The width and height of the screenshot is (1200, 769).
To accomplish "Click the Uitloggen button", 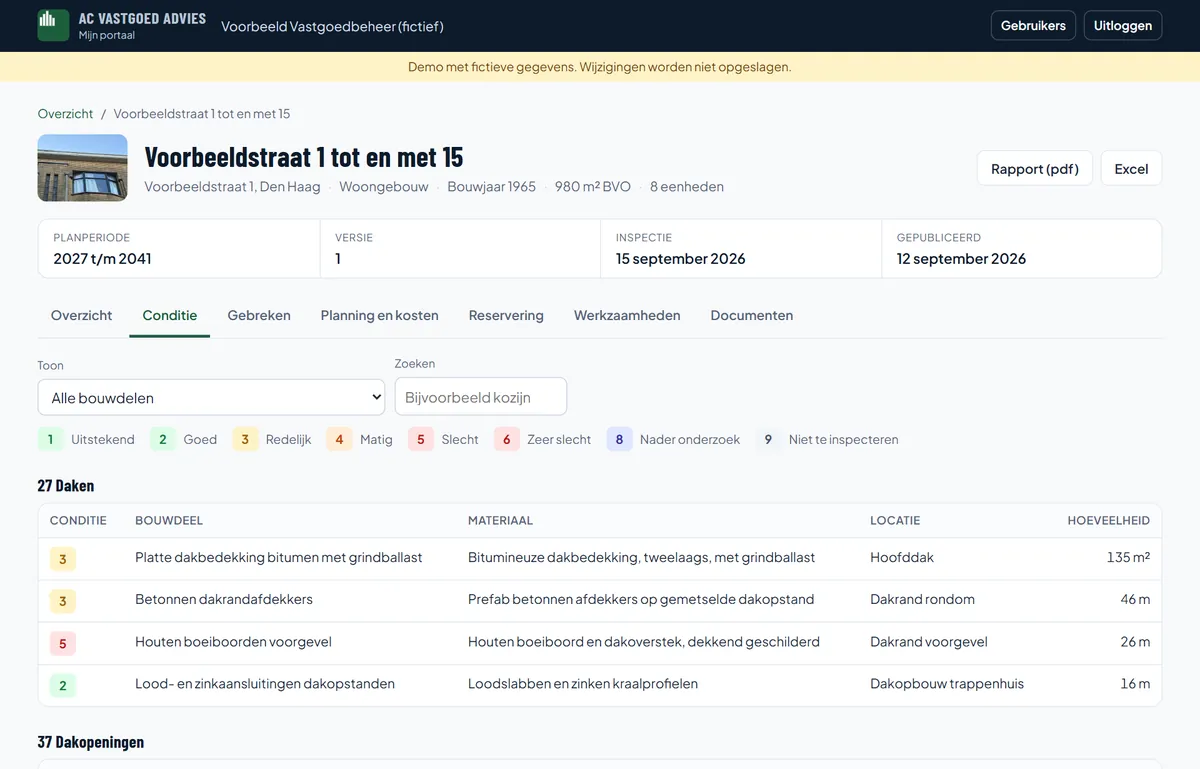I will pos(1123,25).
